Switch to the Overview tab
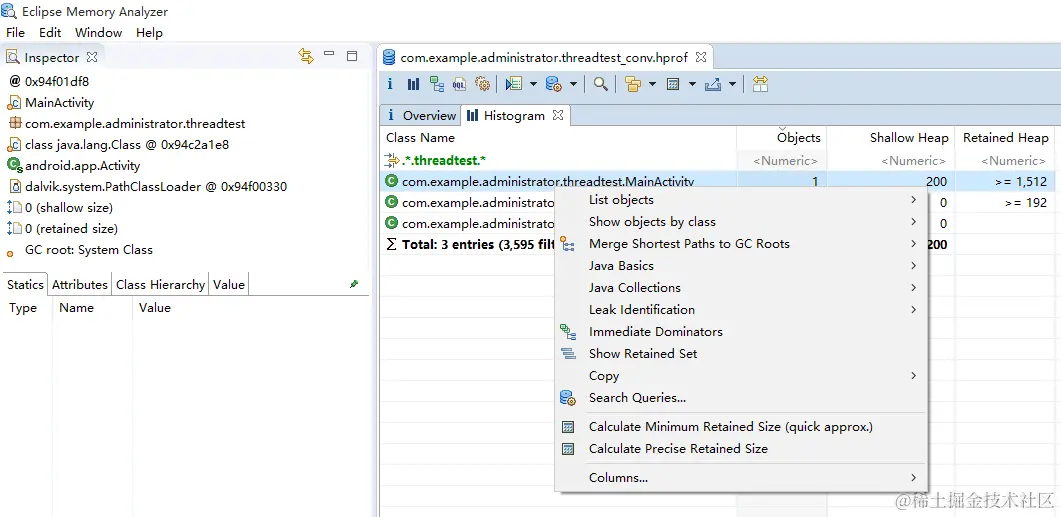 point(421,116)
